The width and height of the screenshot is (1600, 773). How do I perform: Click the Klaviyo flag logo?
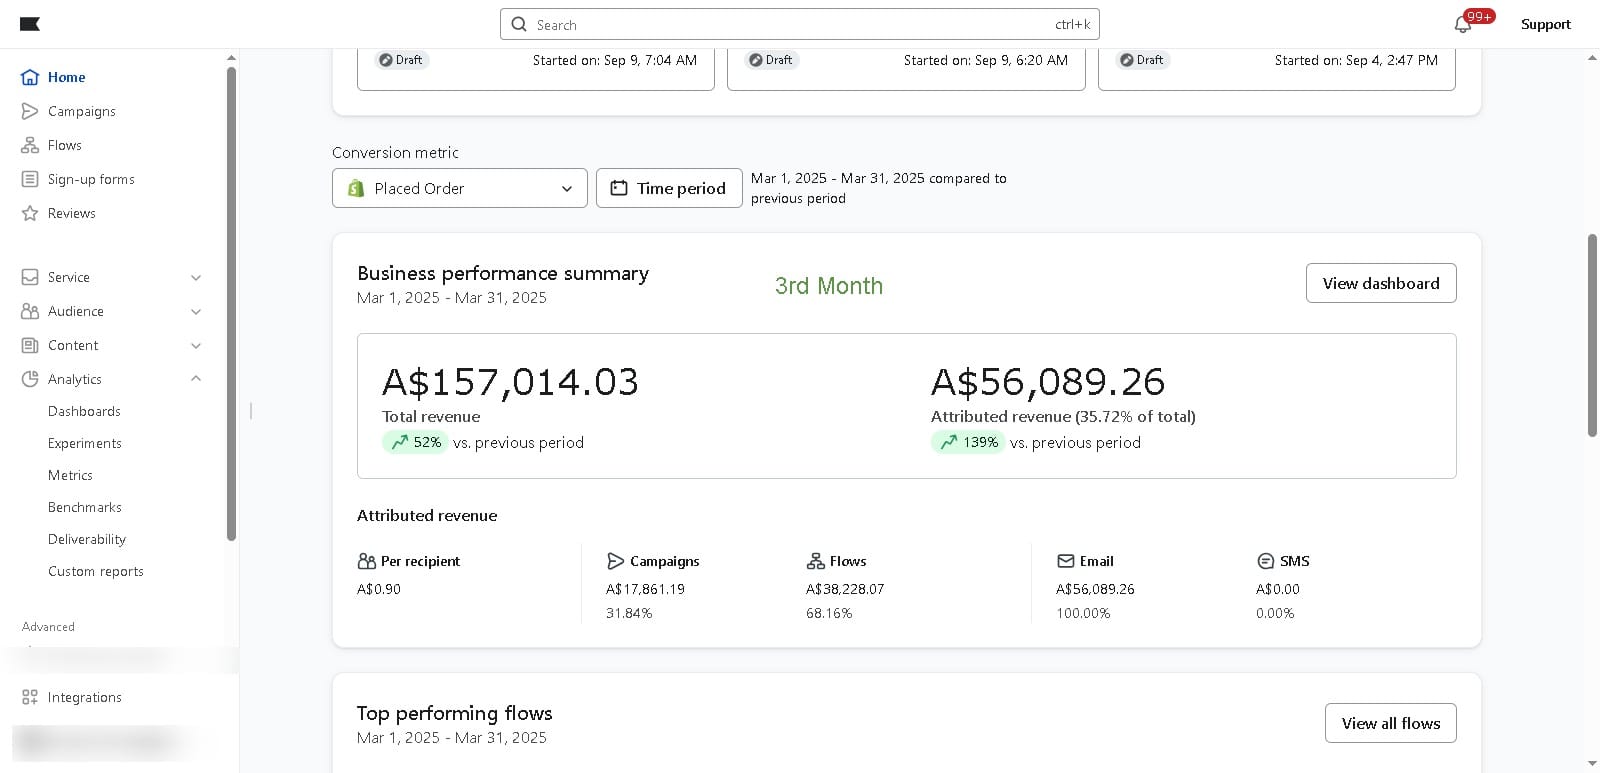(x=30, y=24)
